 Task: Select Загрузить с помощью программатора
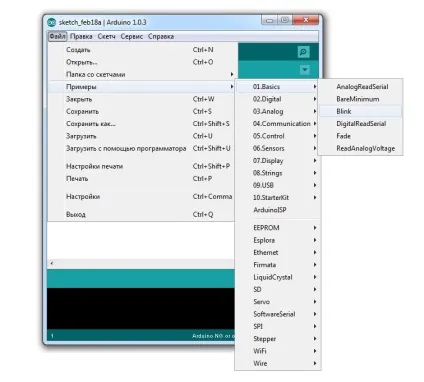[x=141, y=148]
